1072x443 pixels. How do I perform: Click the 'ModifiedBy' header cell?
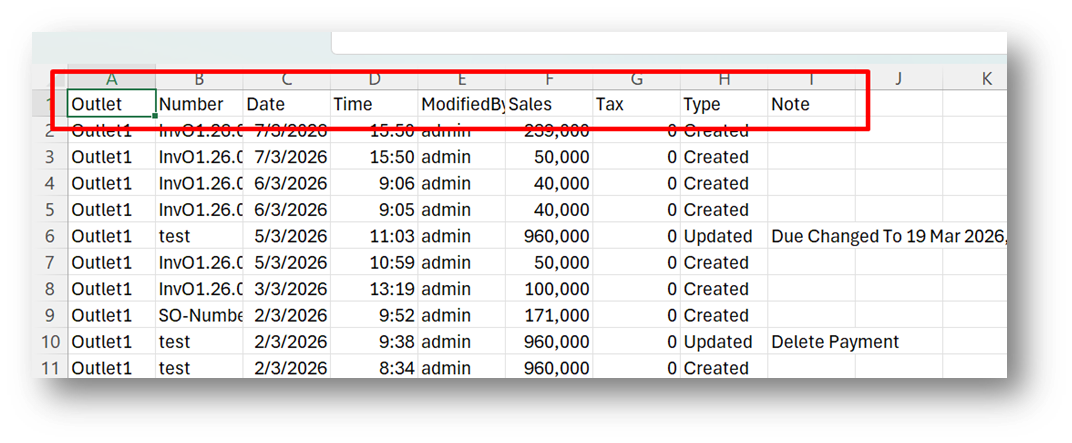(461, 104)
